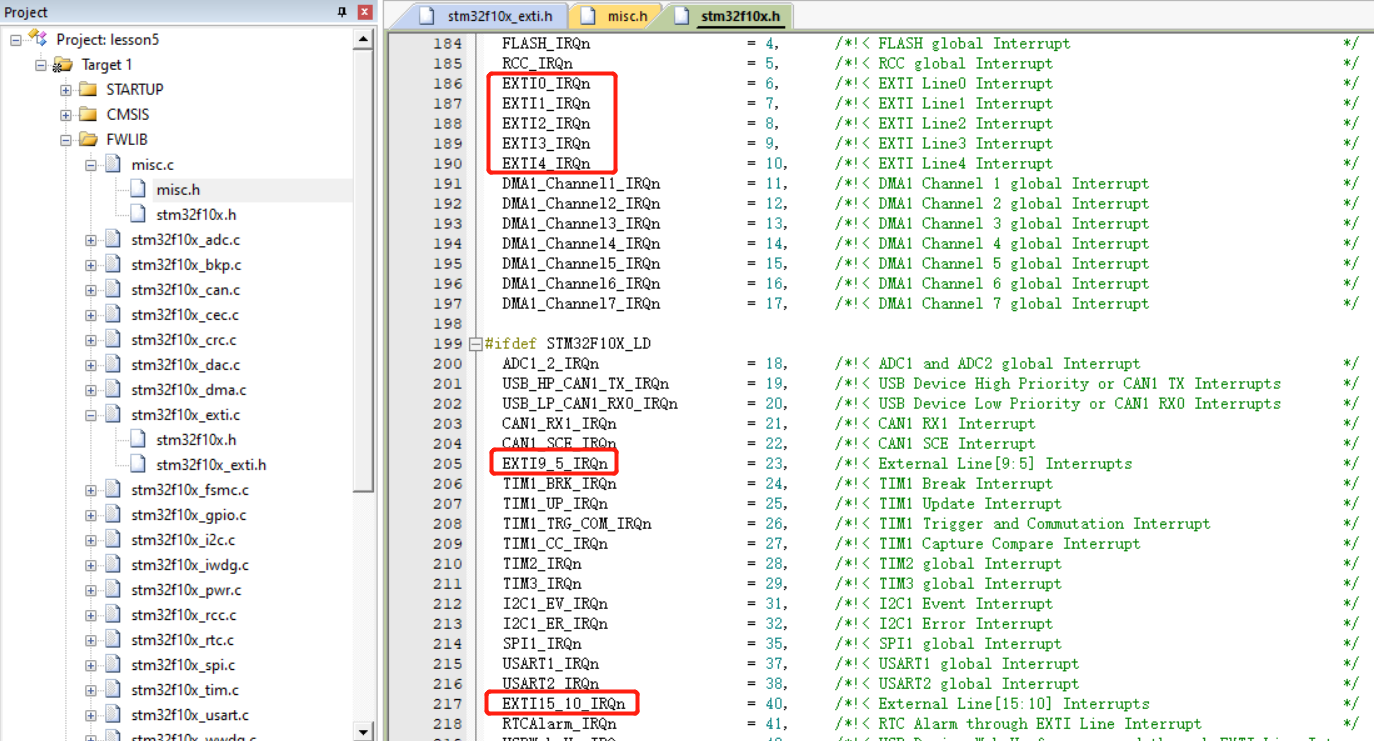
Task: Click the file icon on the stm32f10x_exti.h tab
Action: [x=427, y=16]
